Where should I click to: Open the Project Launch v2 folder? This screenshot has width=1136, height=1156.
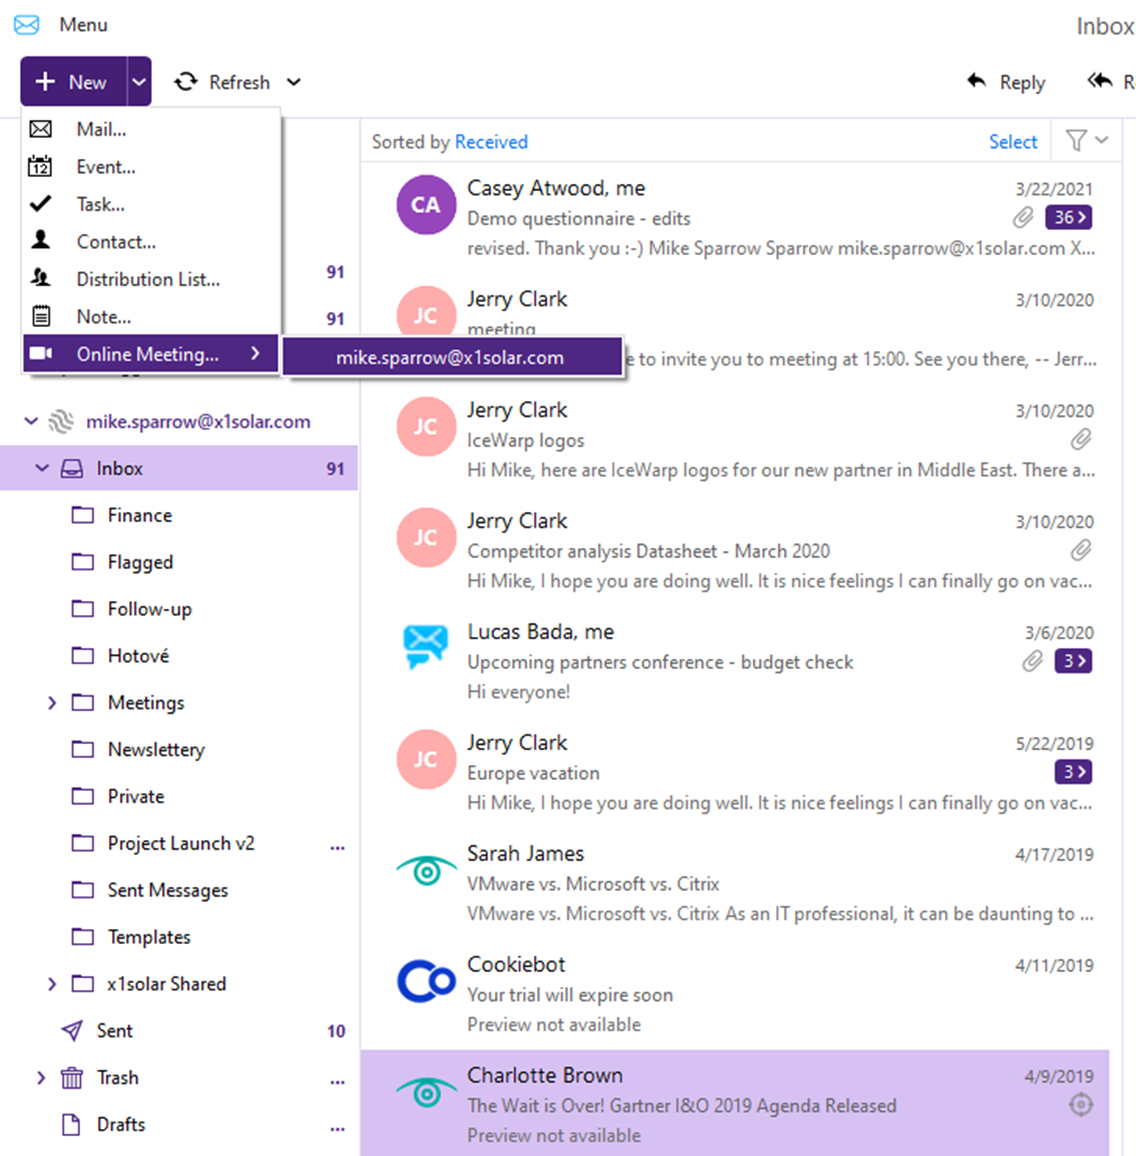181,843
